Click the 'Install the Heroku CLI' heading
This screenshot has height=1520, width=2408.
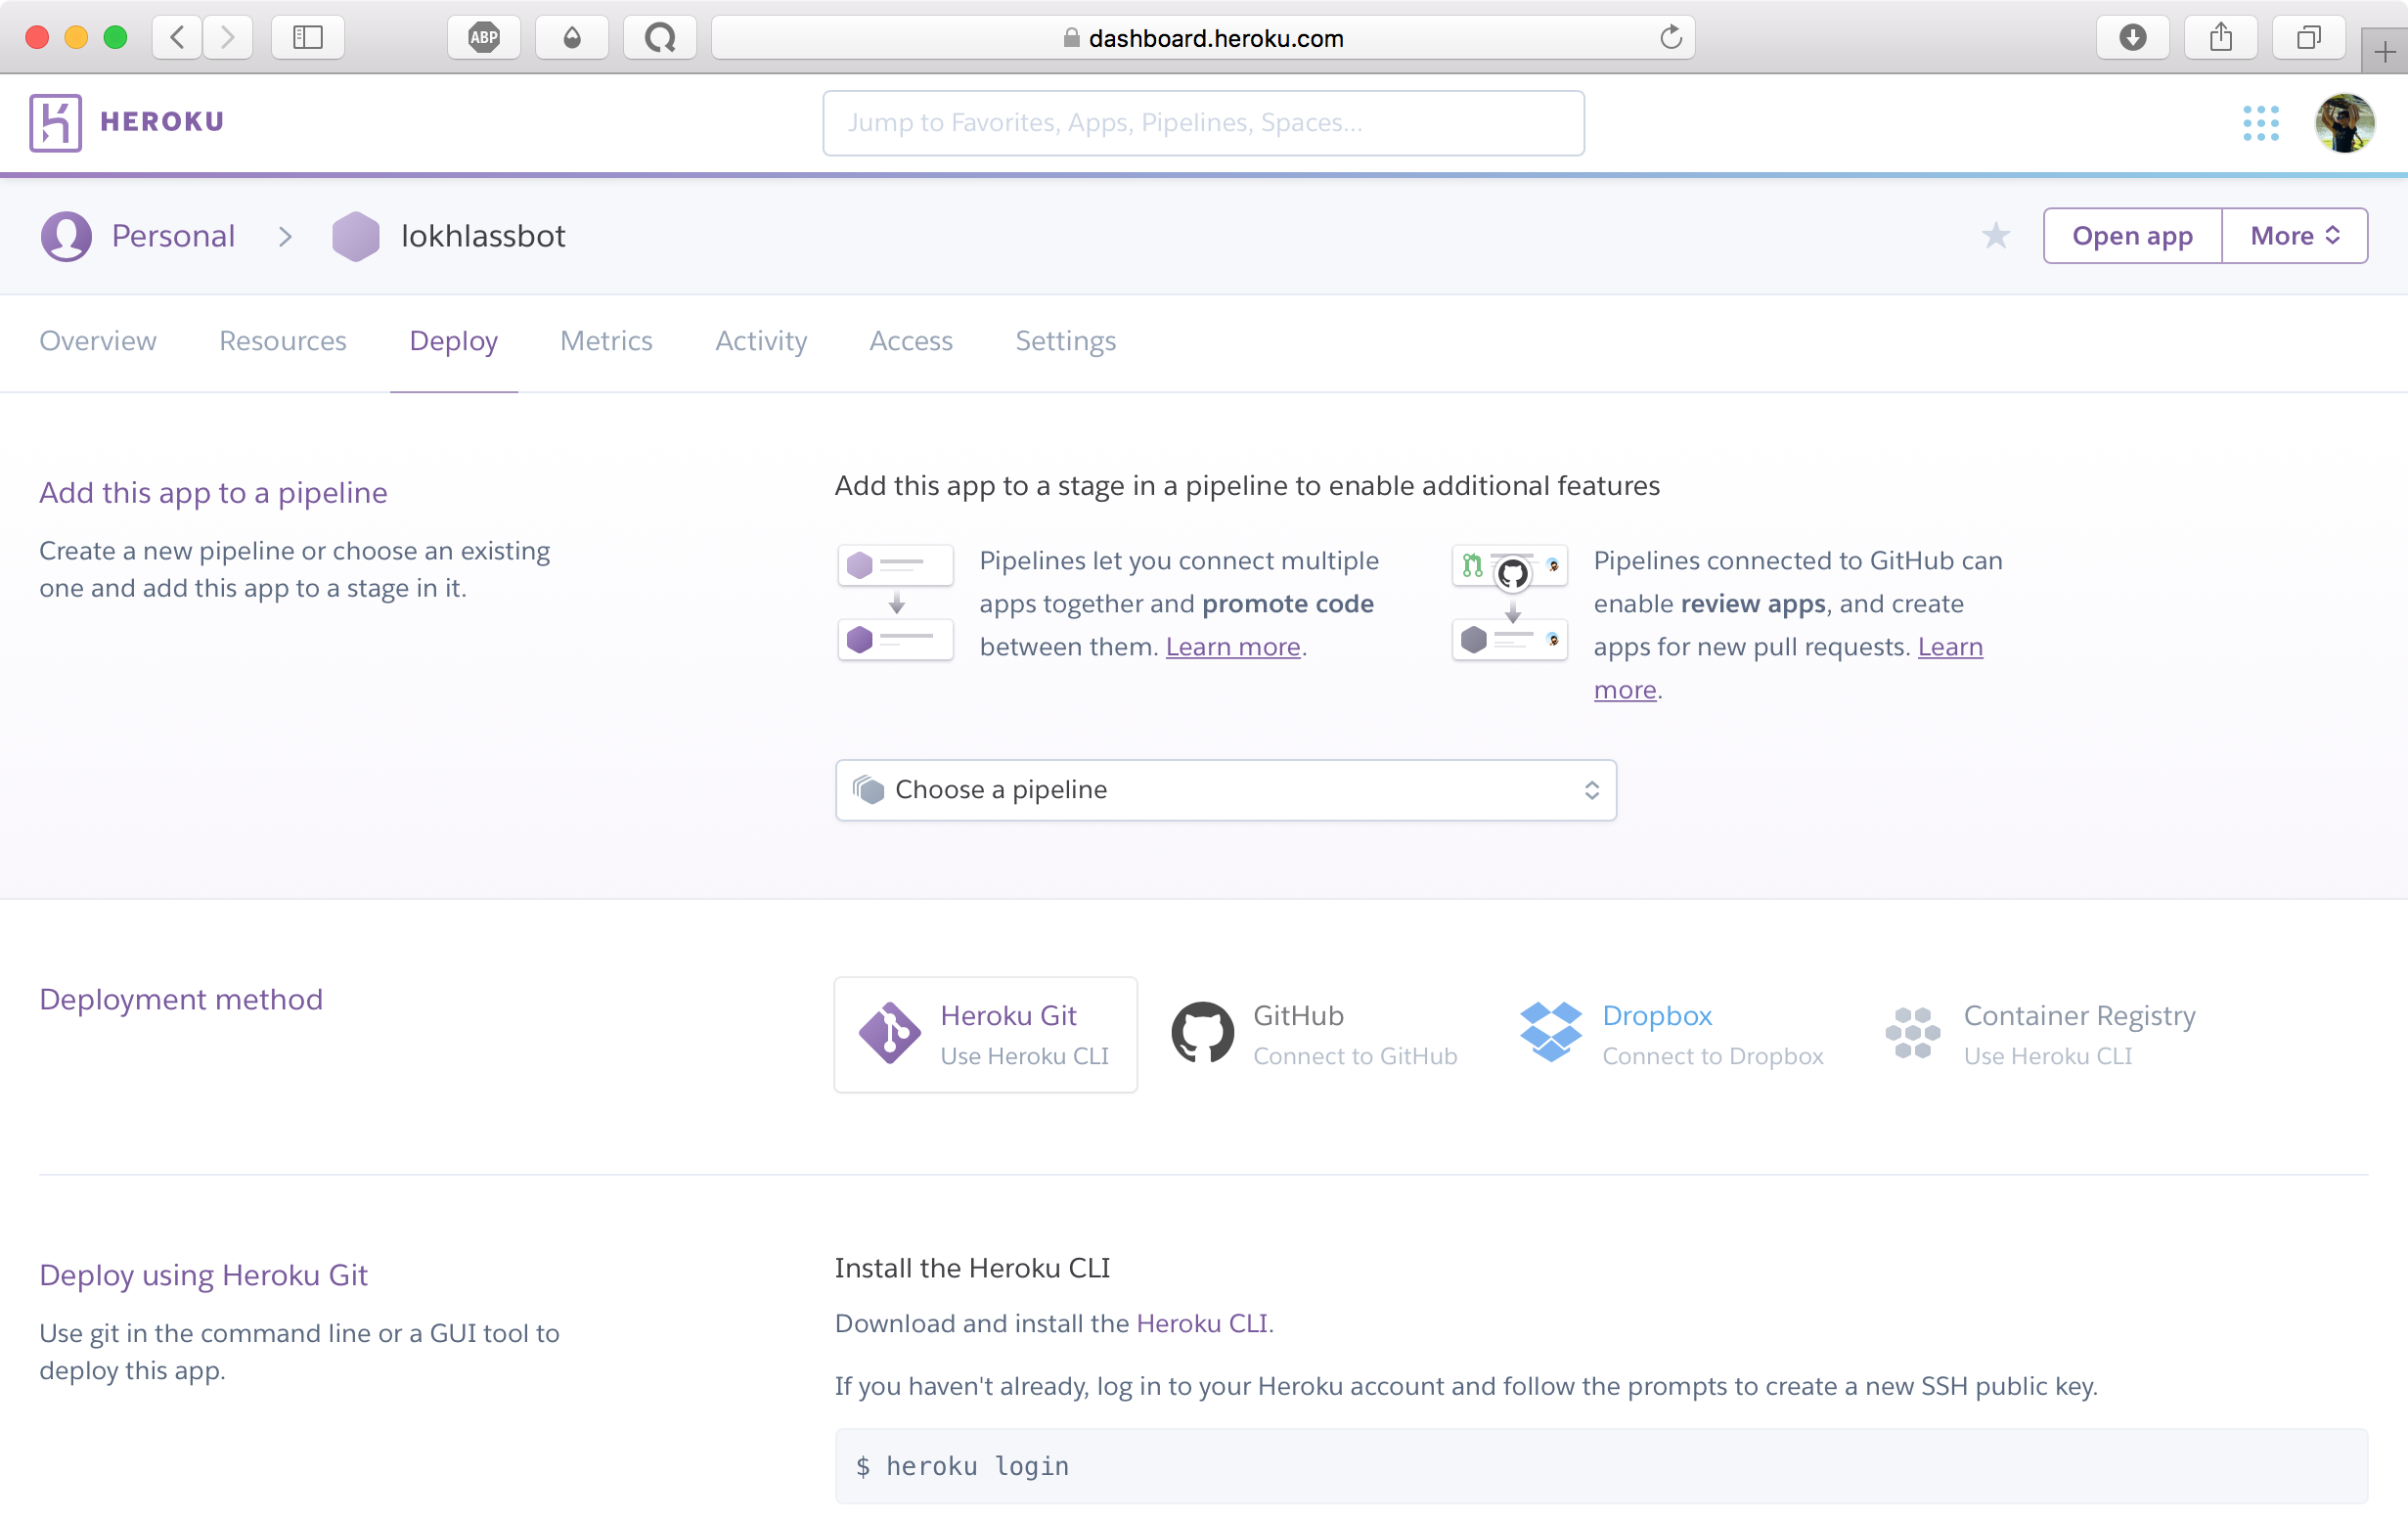pyautogui.click(x=972, y=1268)
